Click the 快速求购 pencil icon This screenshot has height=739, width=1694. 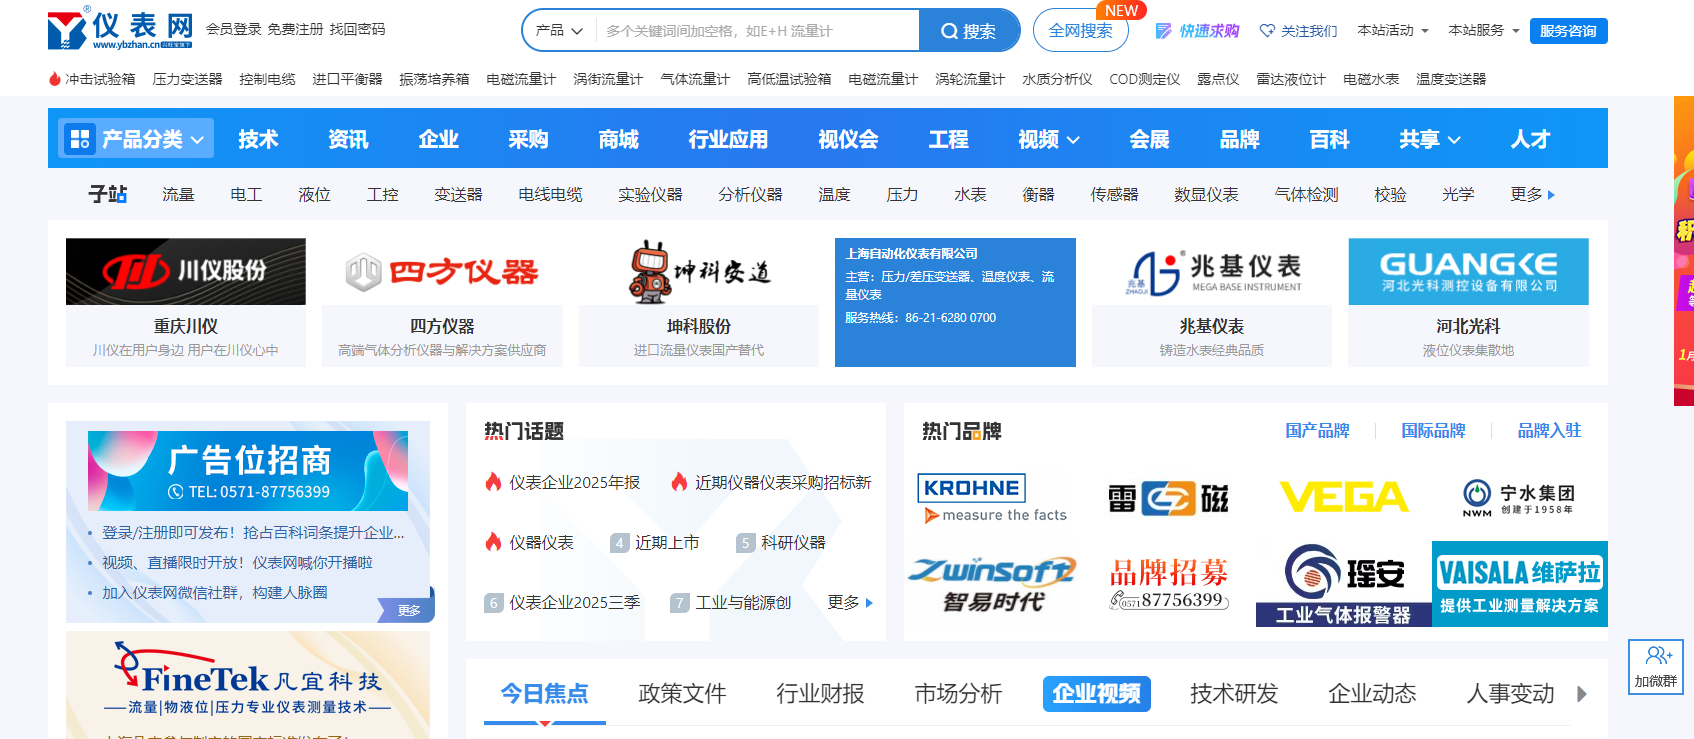coord(1163,31)
